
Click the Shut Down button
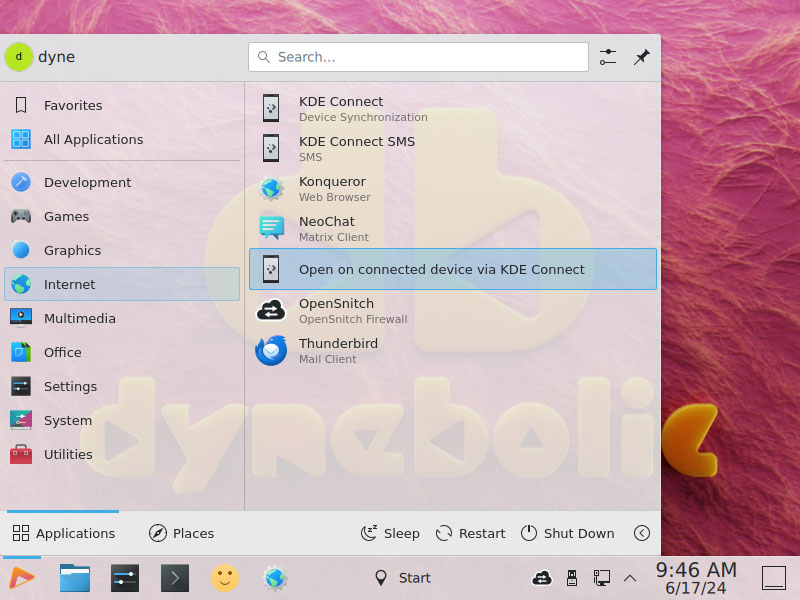coord(568,533)
